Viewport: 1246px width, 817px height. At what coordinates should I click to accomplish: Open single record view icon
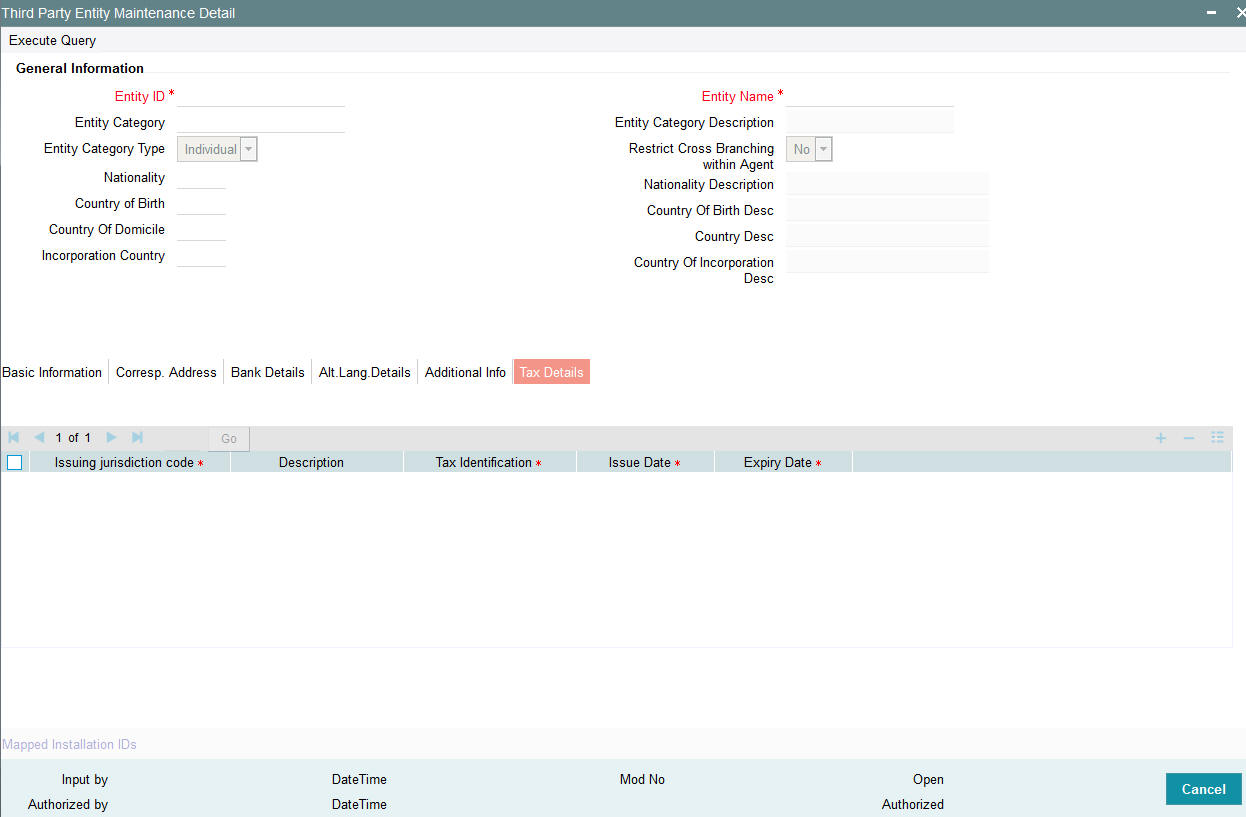(x=1217, y=438)
